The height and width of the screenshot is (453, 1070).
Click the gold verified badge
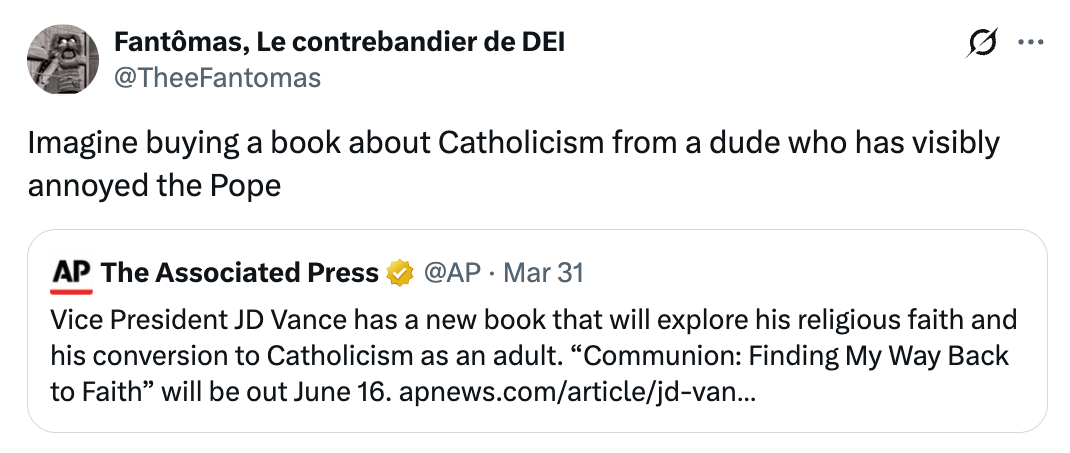click(x=401, y=273)
